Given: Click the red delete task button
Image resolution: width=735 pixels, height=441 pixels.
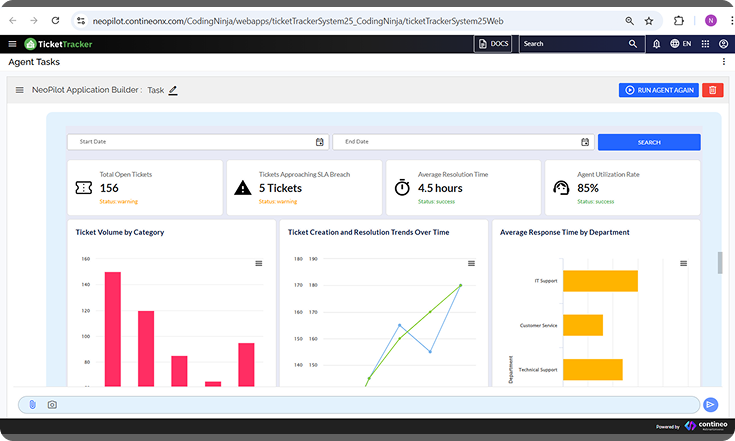Looking at the screenshot, I should click(712, 90).
